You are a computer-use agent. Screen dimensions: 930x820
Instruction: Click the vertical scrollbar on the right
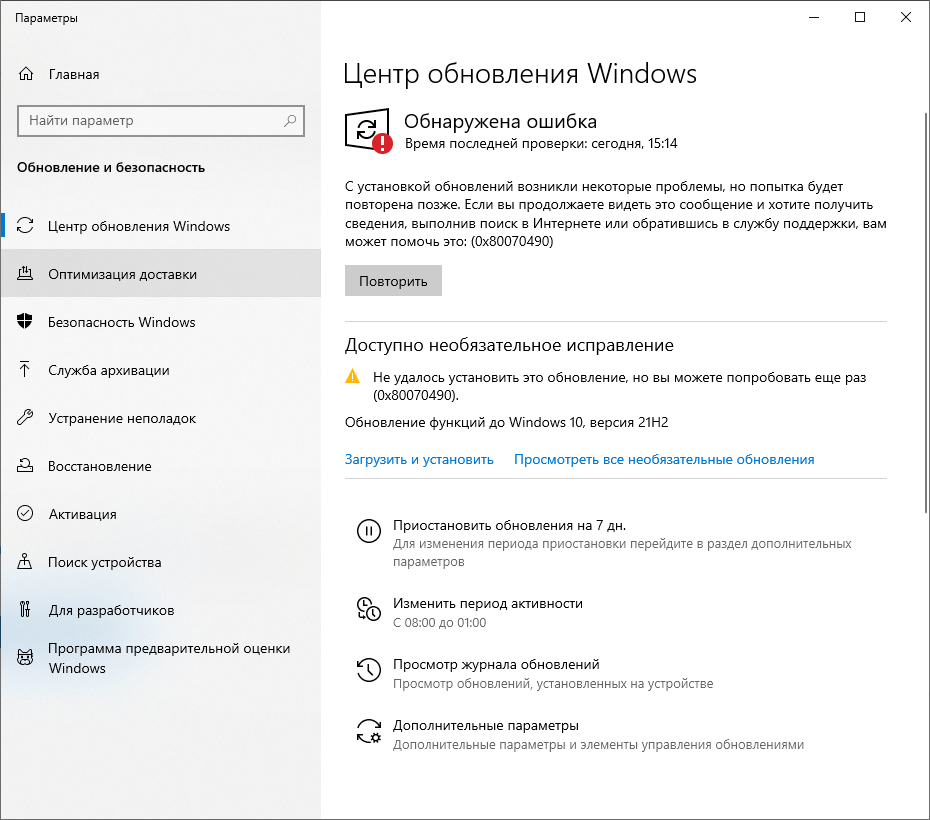pyautogui.click(x=926, y=312)
